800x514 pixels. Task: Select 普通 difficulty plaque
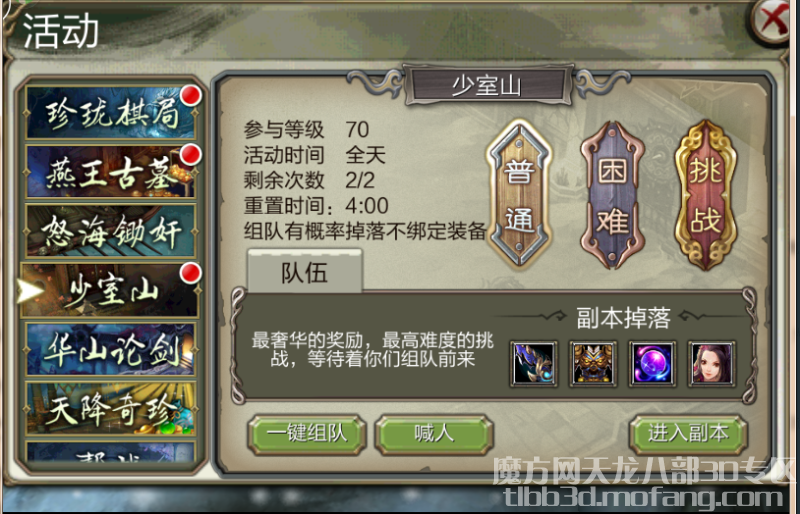pos(519,194)
